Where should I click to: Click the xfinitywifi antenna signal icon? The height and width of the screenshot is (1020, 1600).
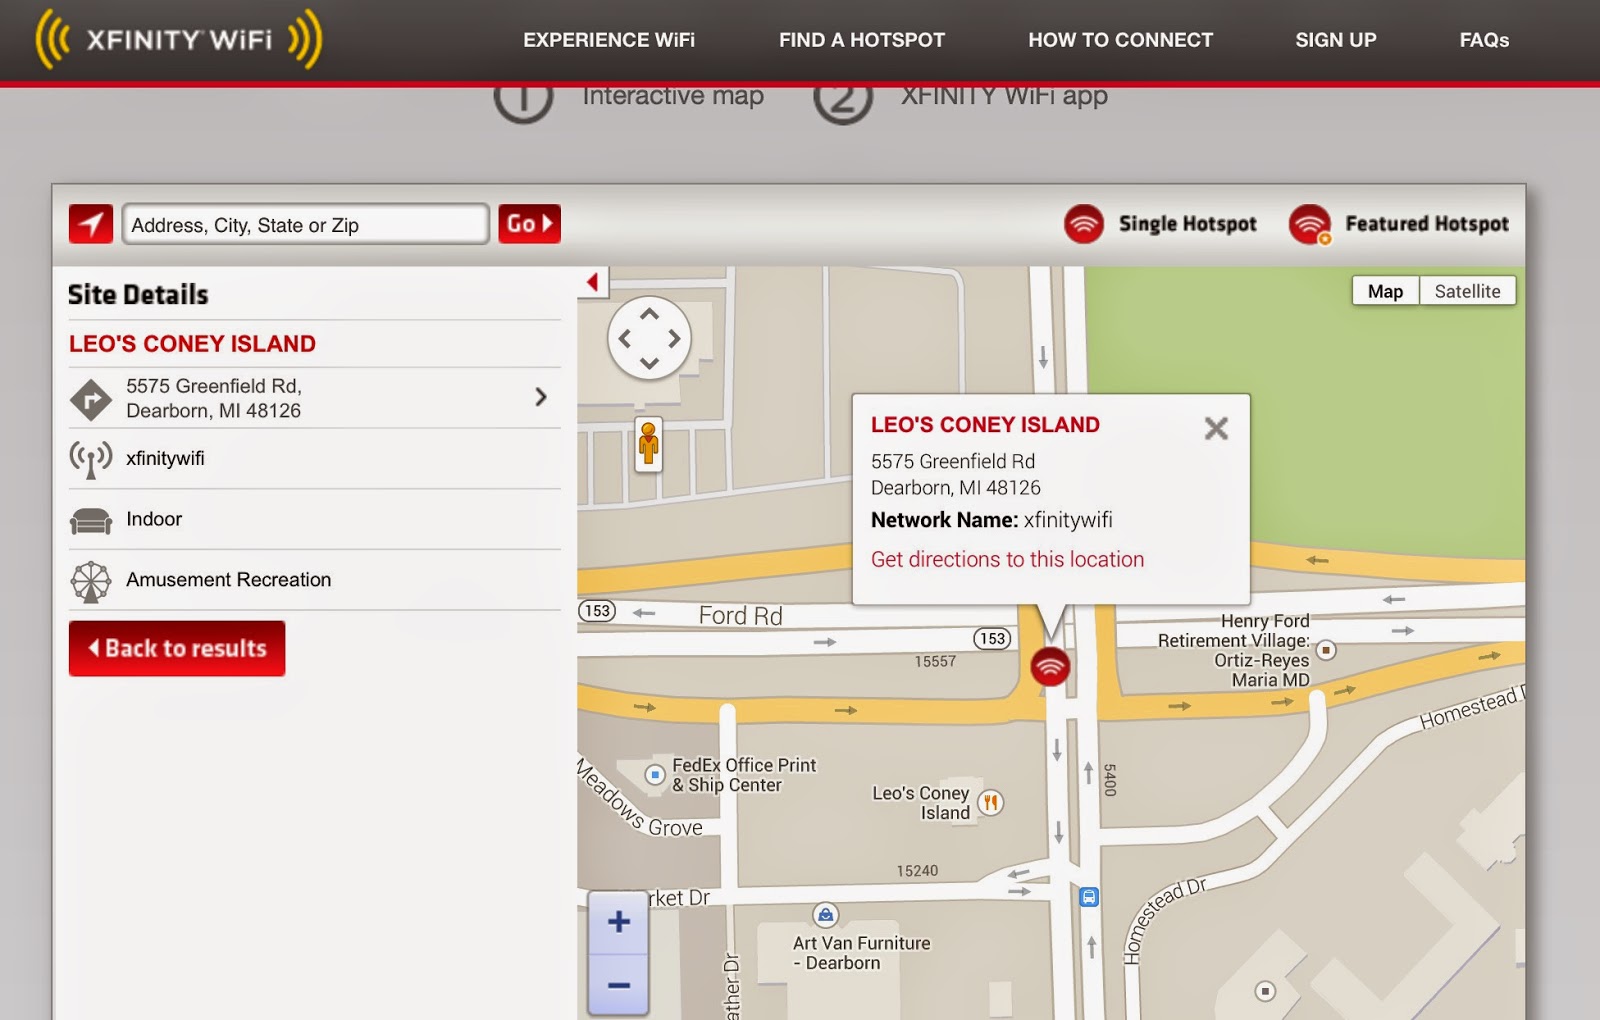(x=91, y=460)
